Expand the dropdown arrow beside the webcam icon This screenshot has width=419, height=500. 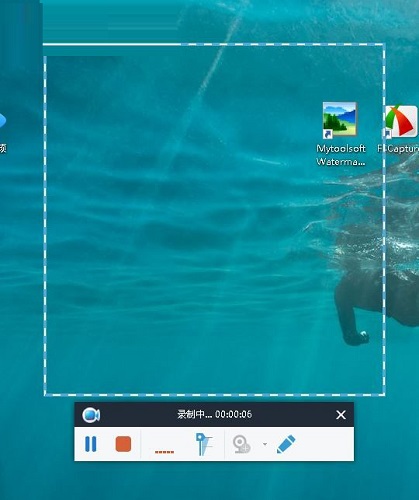(265, 444)
